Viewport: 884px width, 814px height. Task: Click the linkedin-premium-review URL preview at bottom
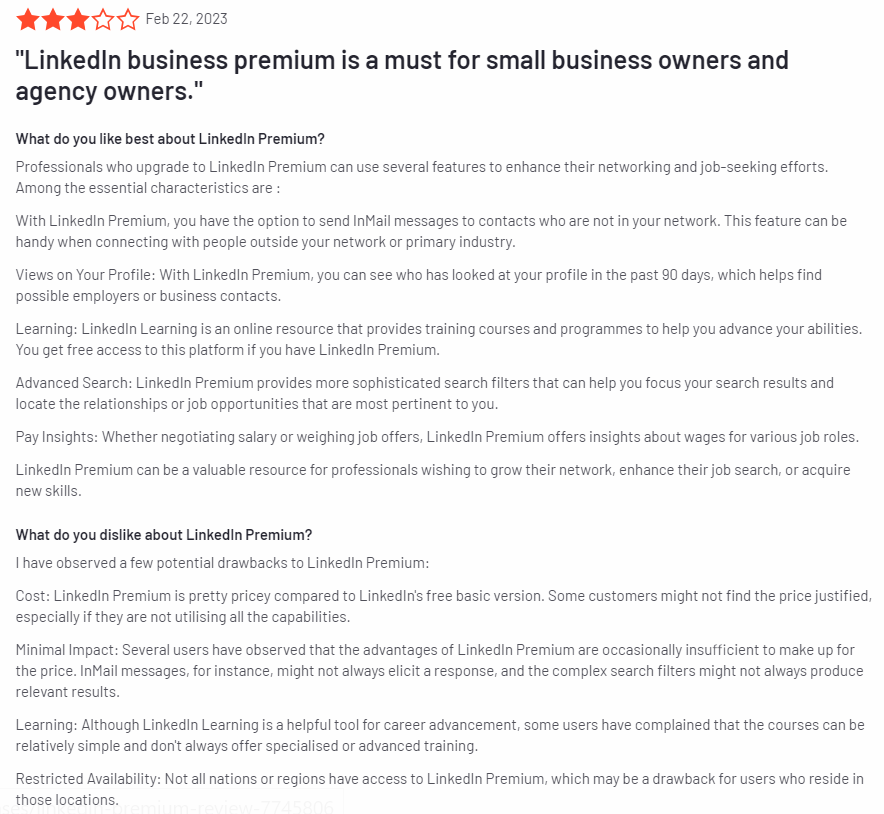point(169,807)
